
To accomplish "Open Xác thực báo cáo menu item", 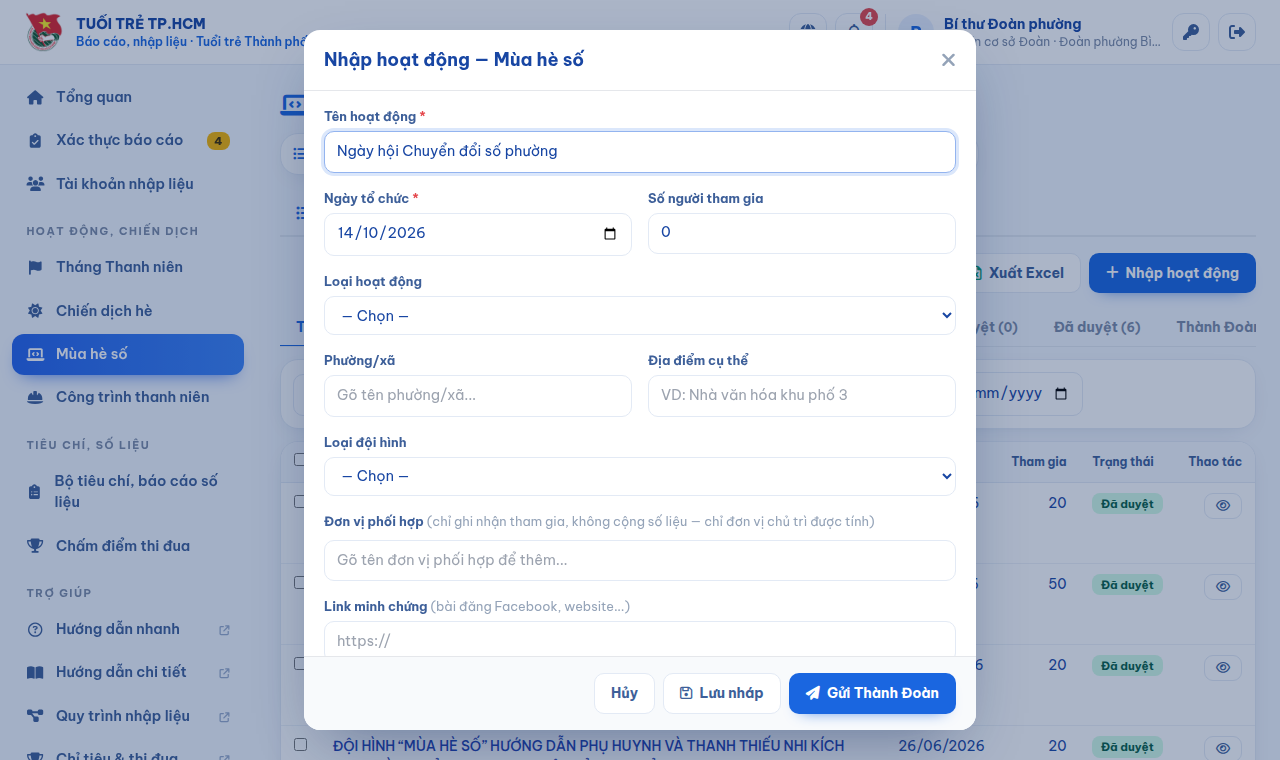I will pyautogui.click(x=128, y=140).
